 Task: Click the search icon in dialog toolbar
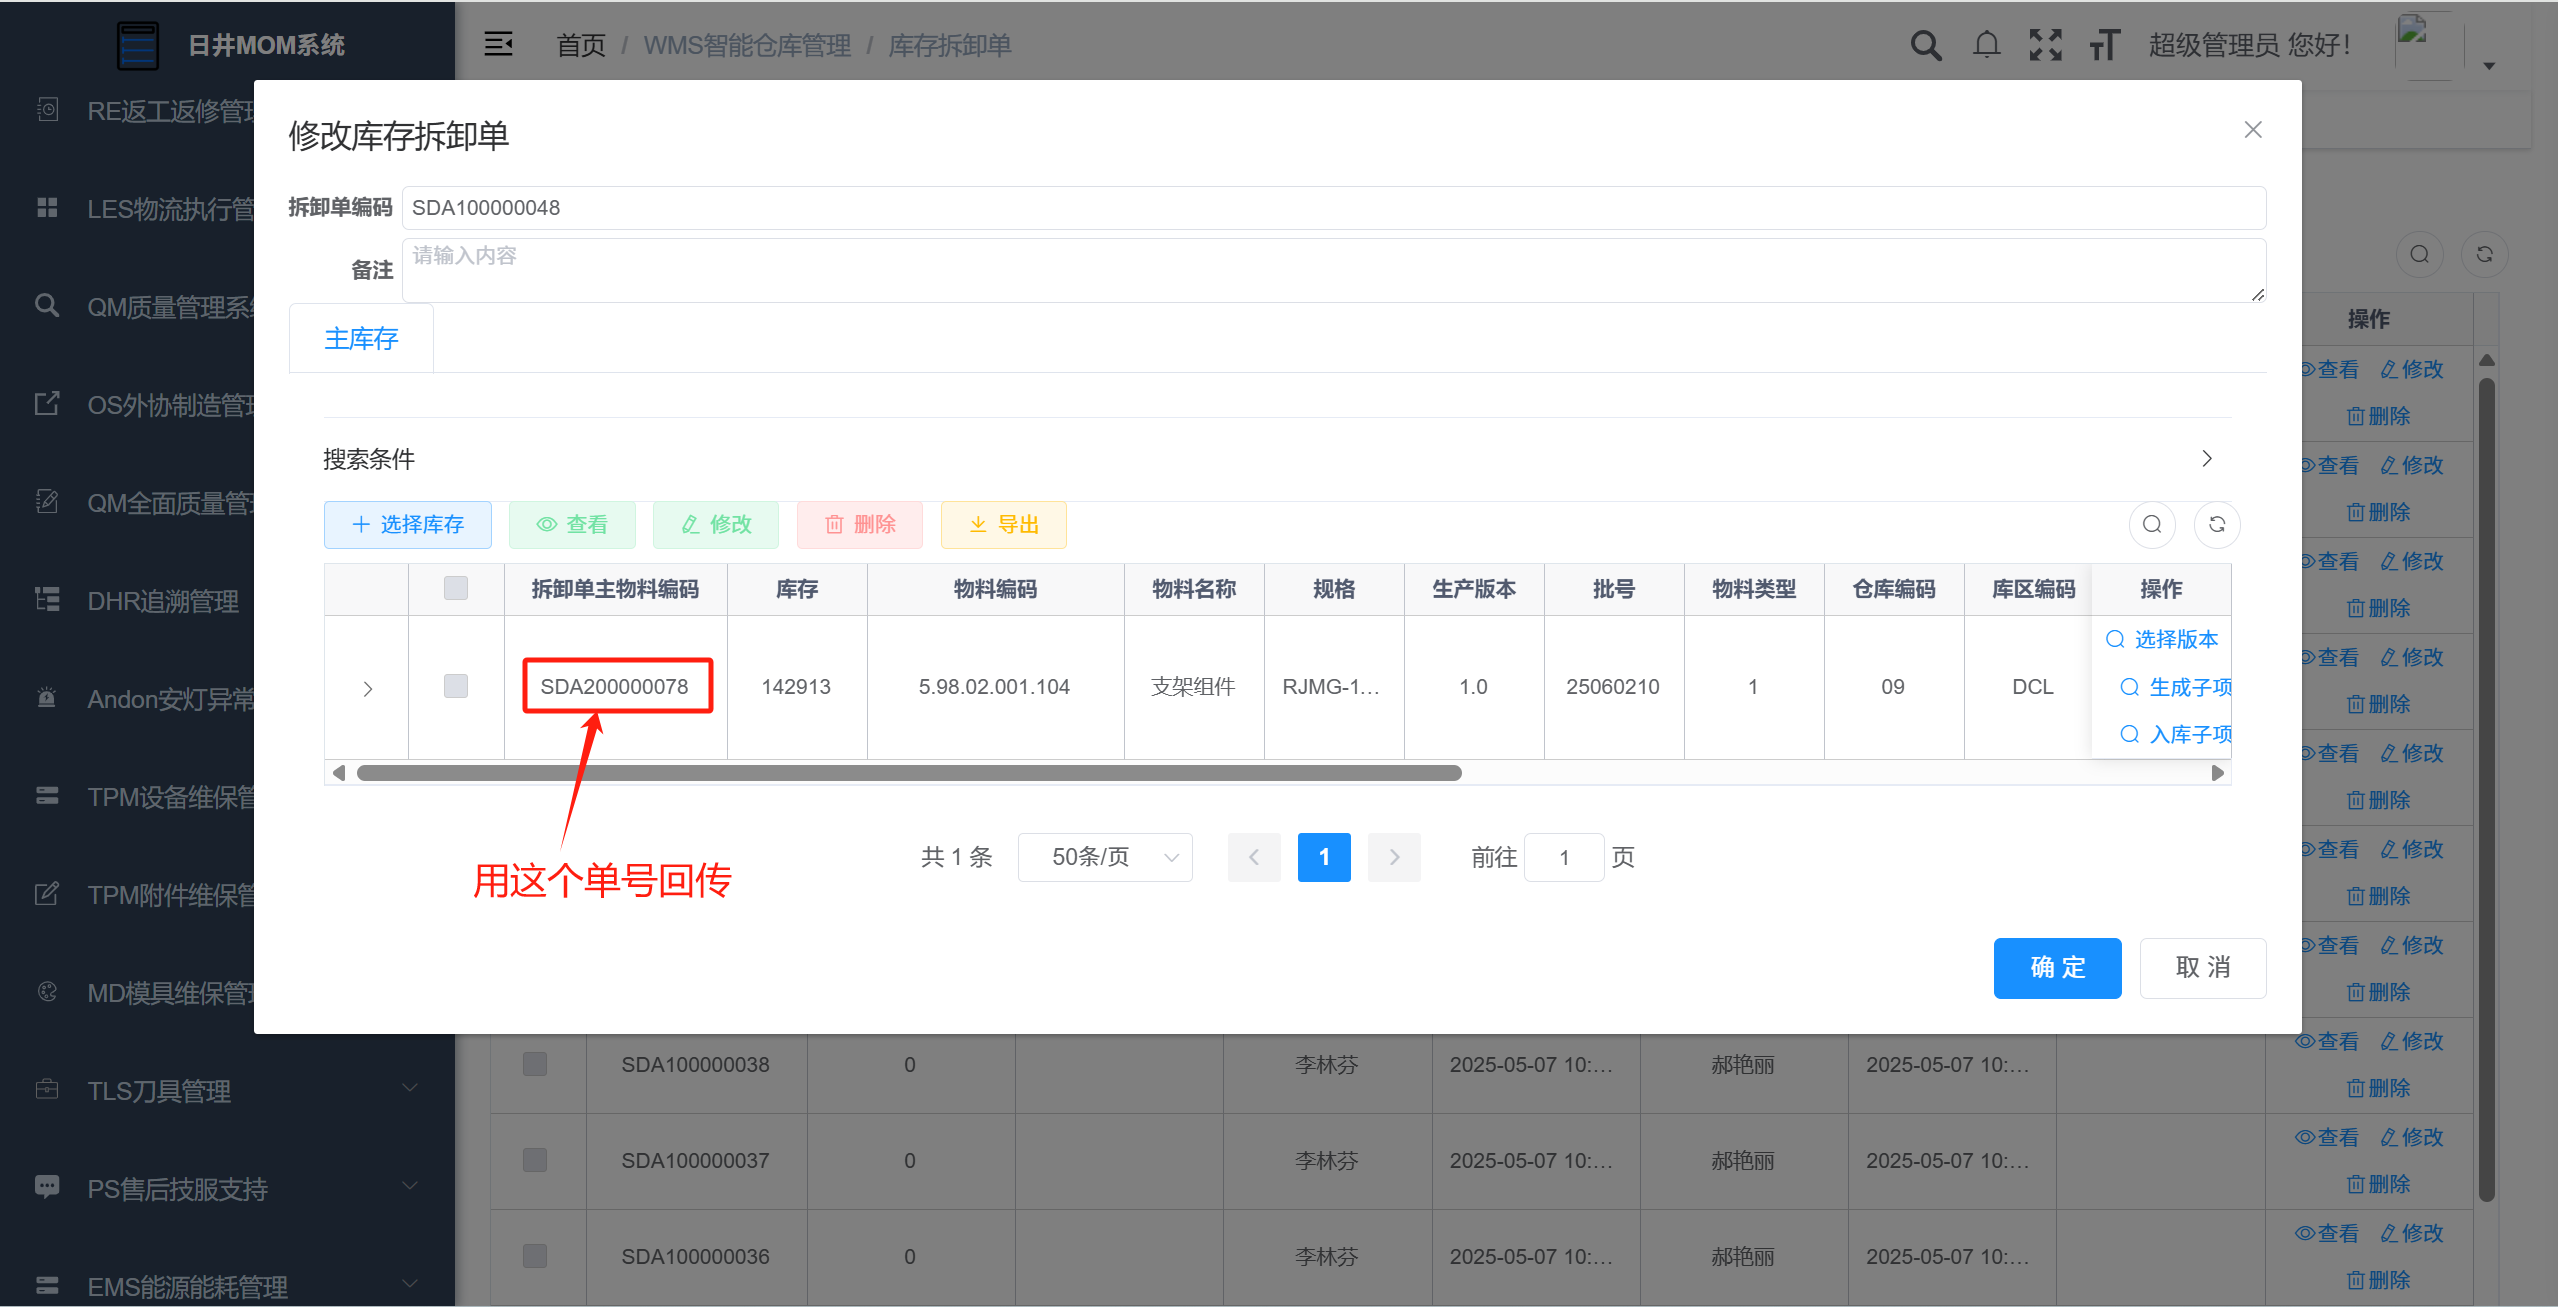pos(2152,524)
